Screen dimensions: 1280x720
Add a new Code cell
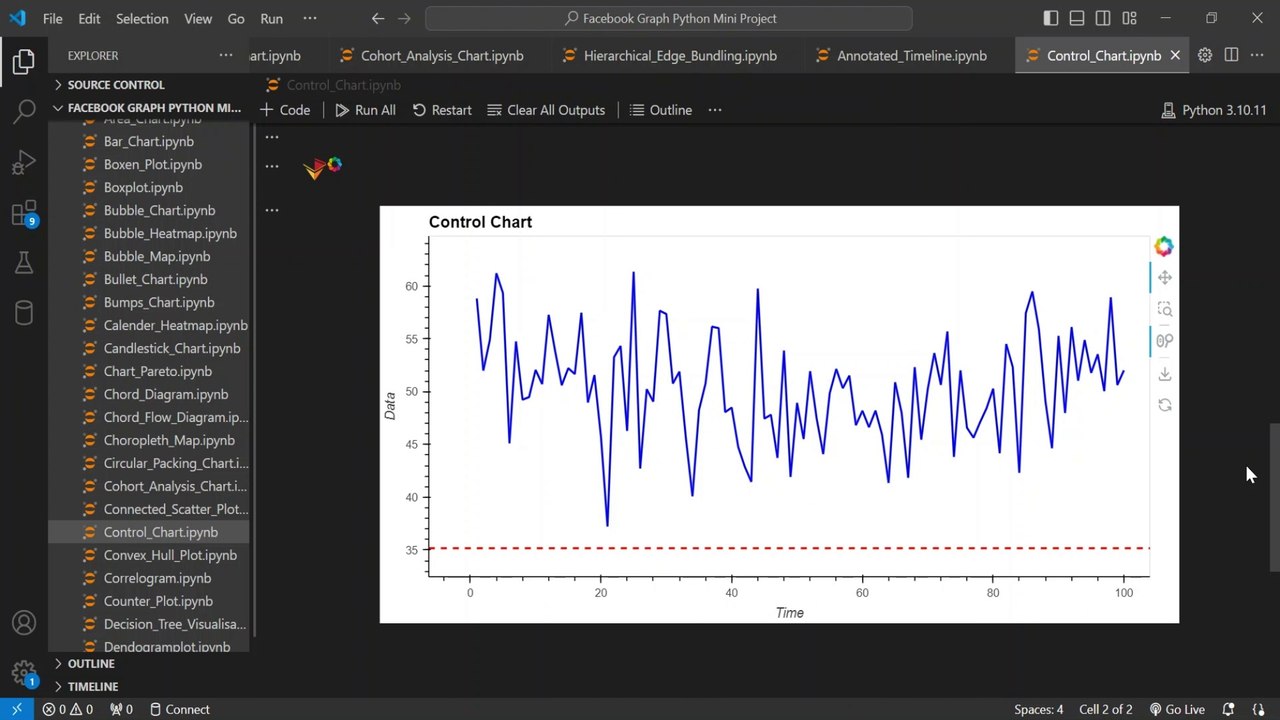(x=285, y=110)
